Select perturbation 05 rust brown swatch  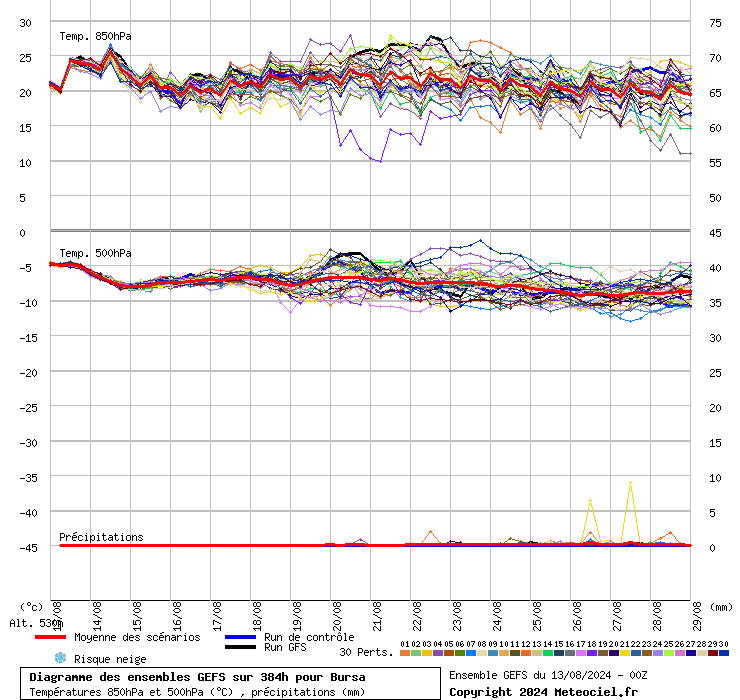pyautogui.click(x=449, y=653)
